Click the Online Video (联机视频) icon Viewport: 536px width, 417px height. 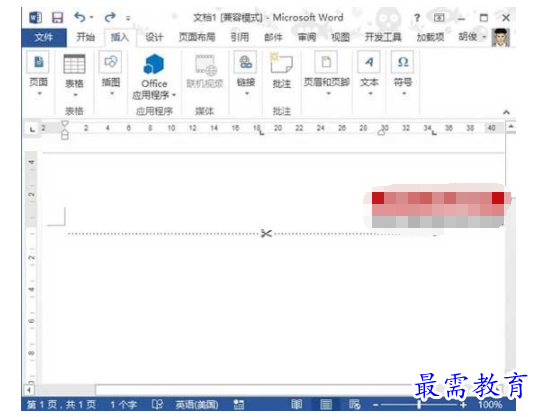point(206,65)
